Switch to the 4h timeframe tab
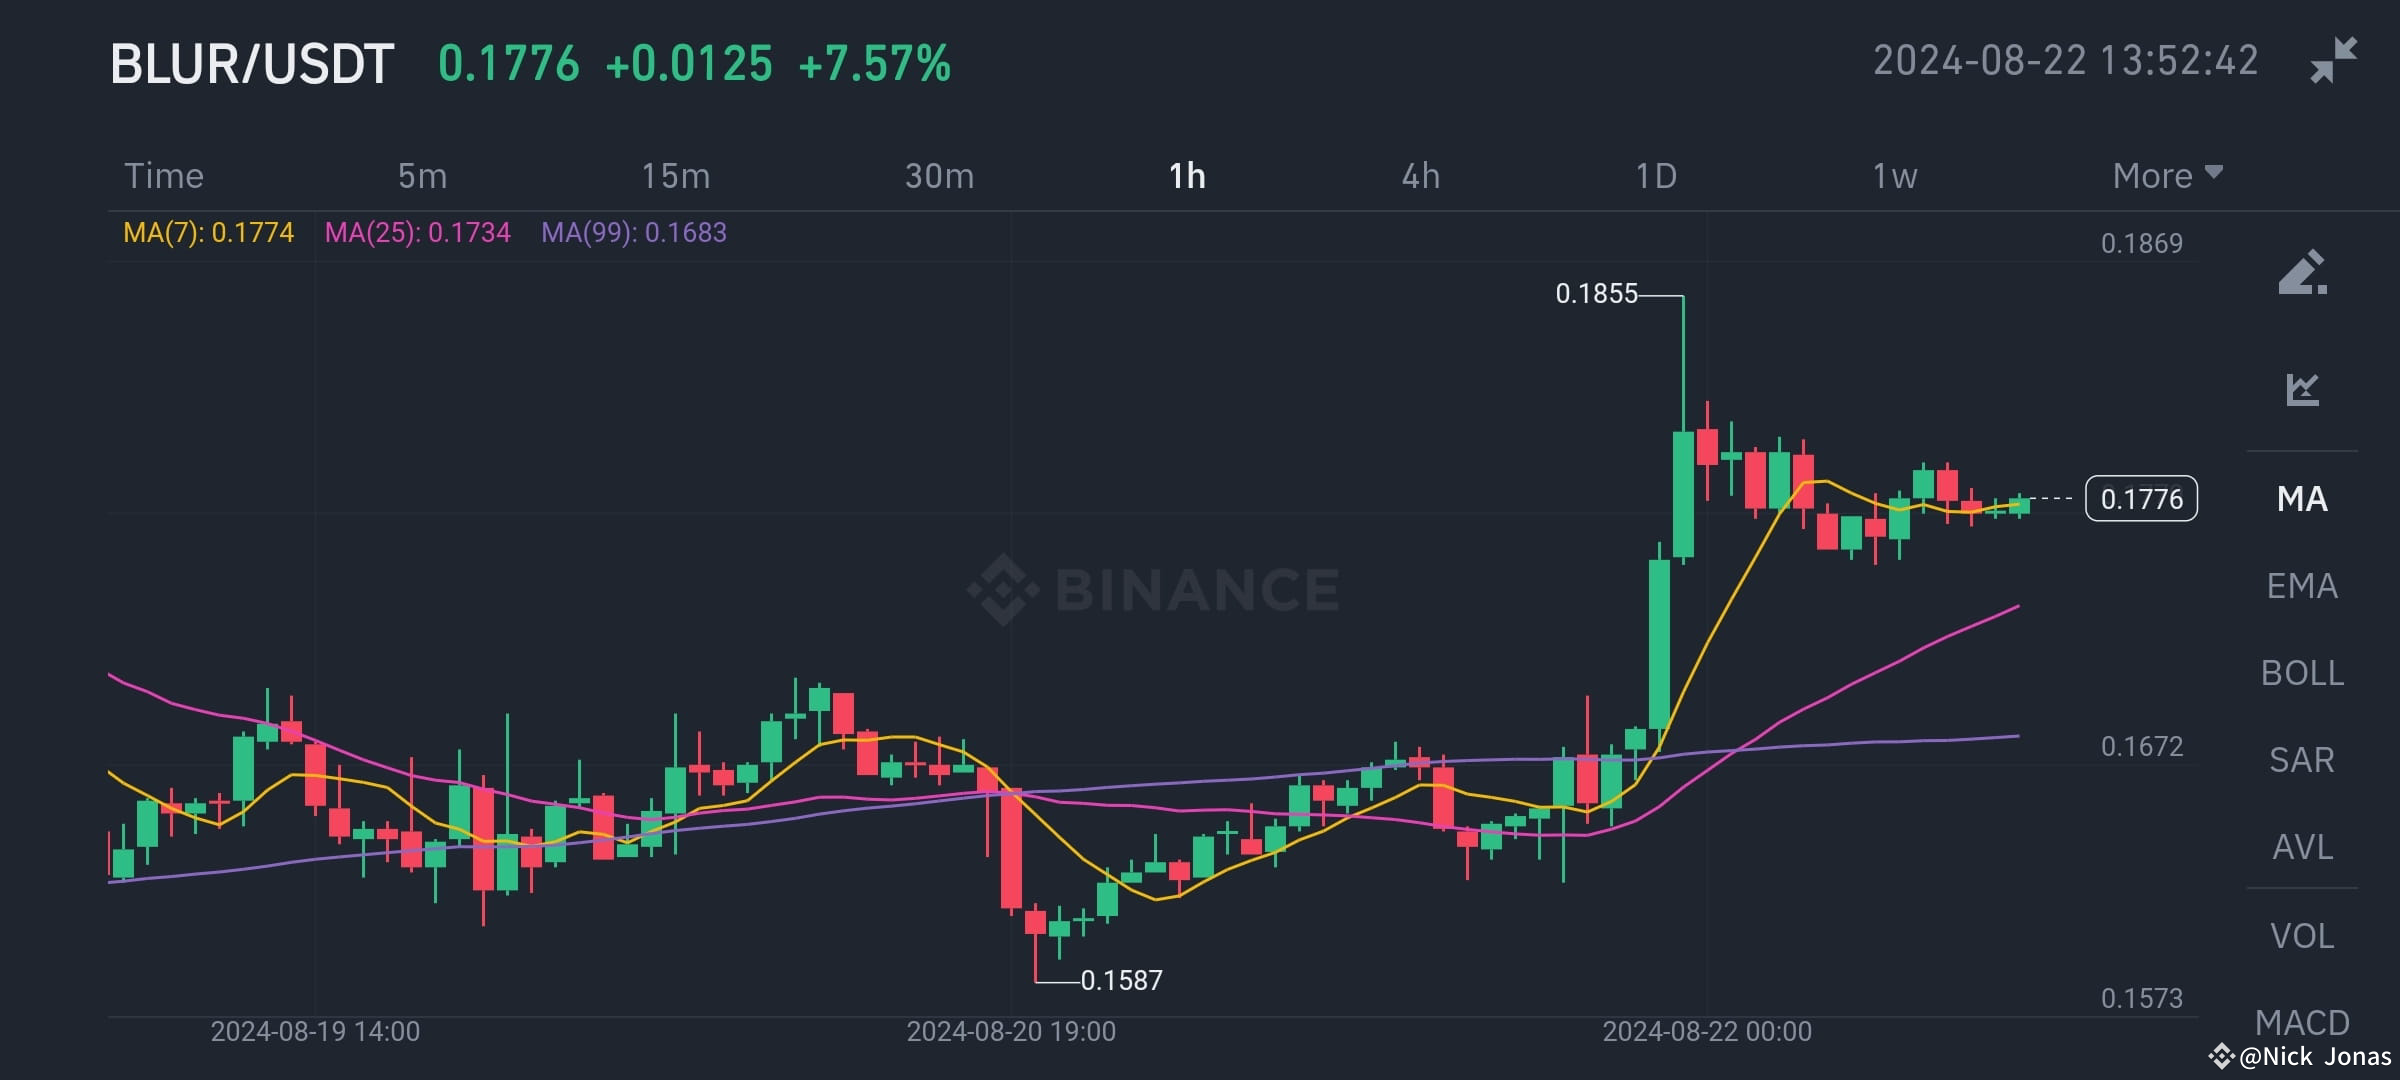The height and width of the screenshot is (1080, 2400). pyautogui.click(x=1421, y=175)
